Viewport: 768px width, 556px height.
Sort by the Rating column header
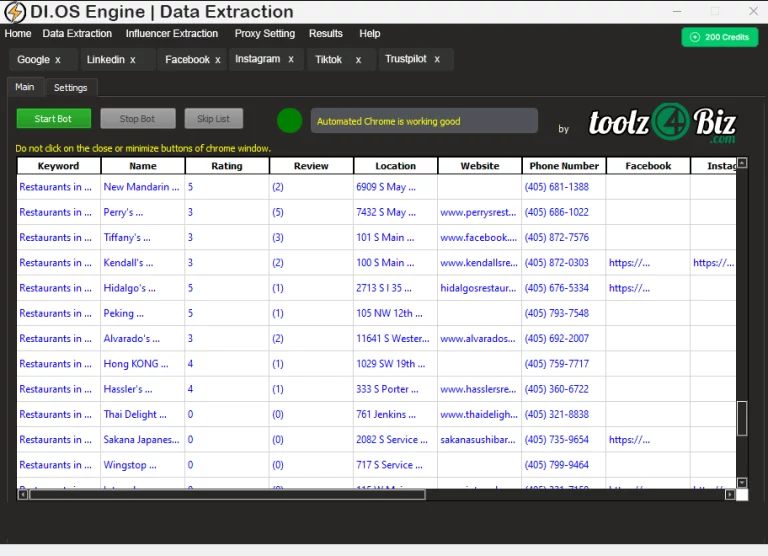coord(227,166)
